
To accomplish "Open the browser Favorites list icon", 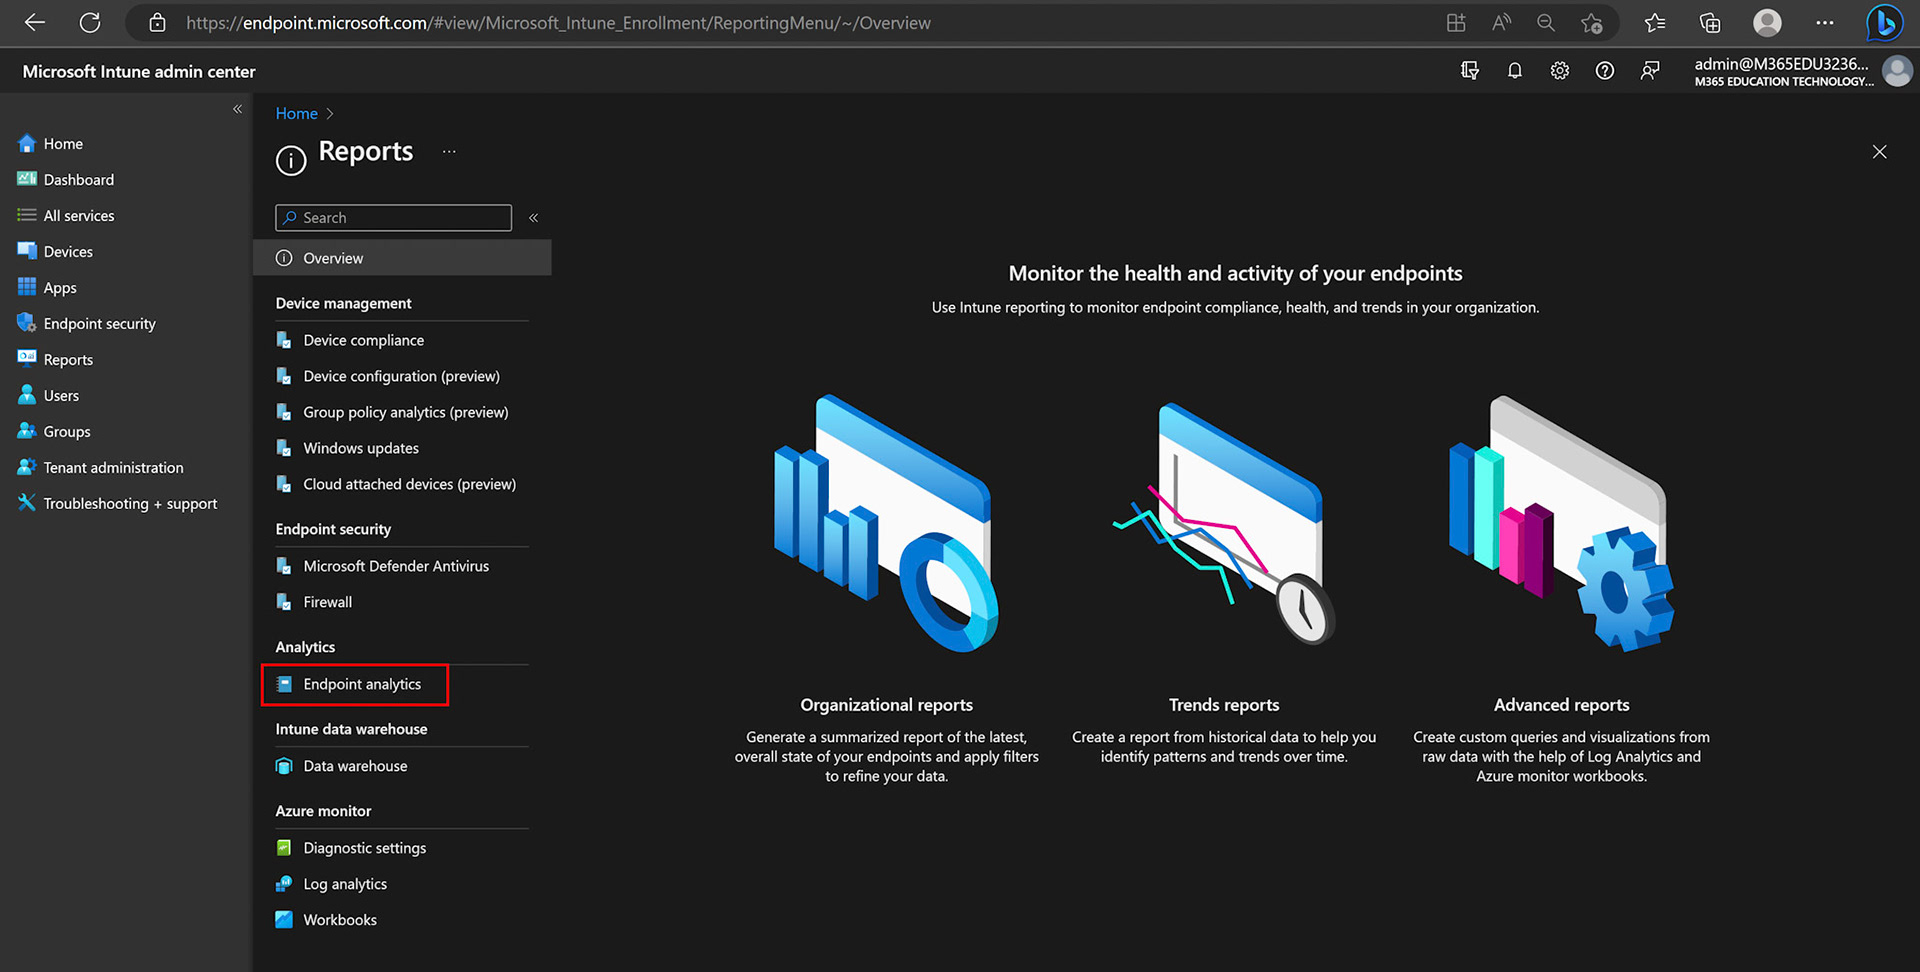I will 1655,22.
